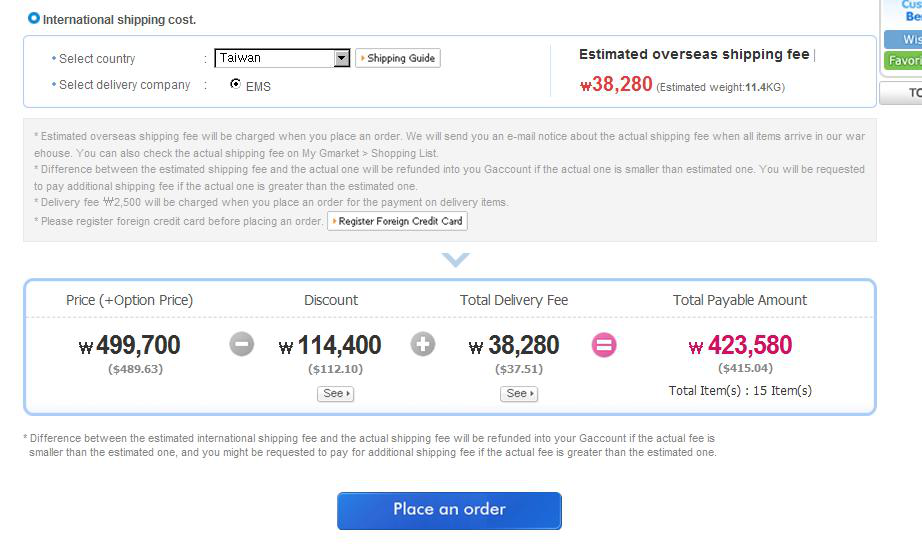The image size is (922, 544).
Task: Expand discount details with See button
Action: tap(335, 394)
